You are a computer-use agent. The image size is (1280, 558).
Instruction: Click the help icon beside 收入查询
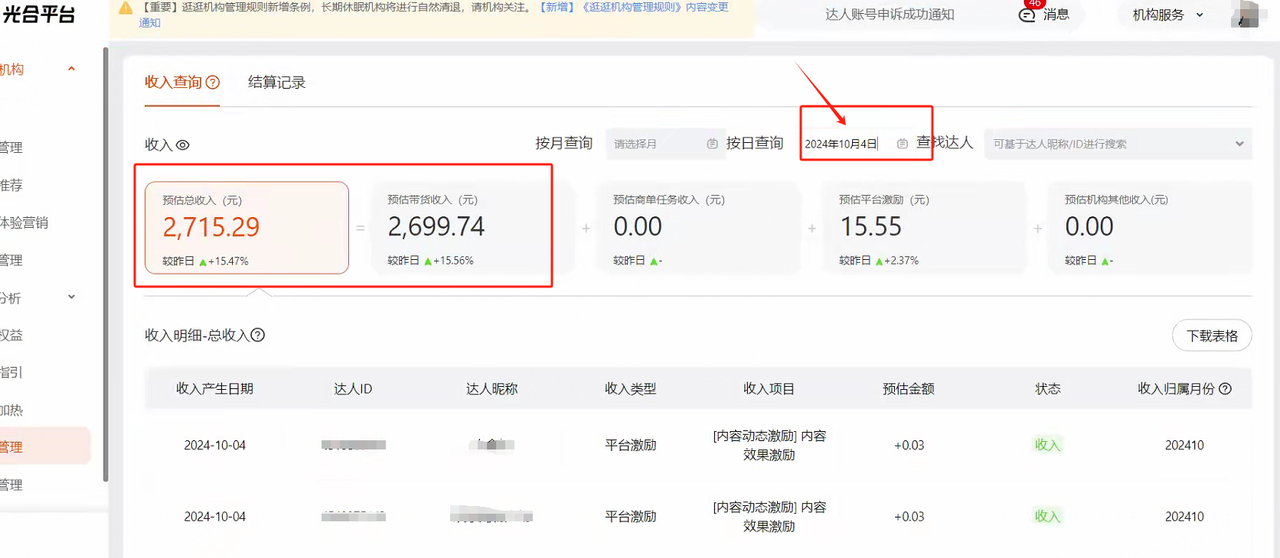212,83
